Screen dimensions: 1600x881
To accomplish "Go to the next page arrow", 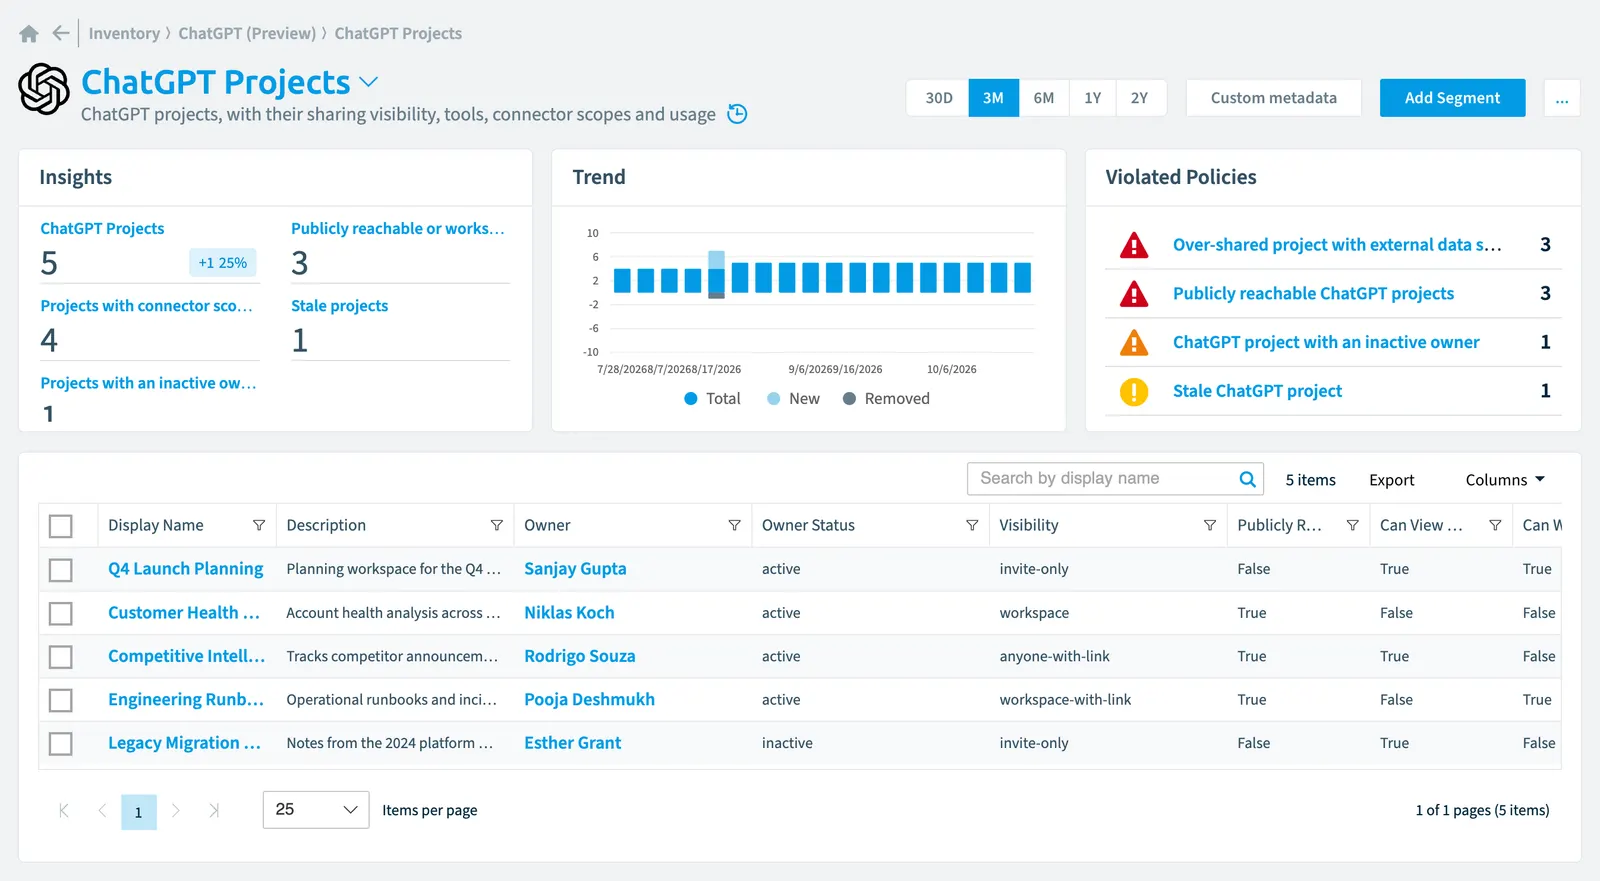I will coord(176,811).
